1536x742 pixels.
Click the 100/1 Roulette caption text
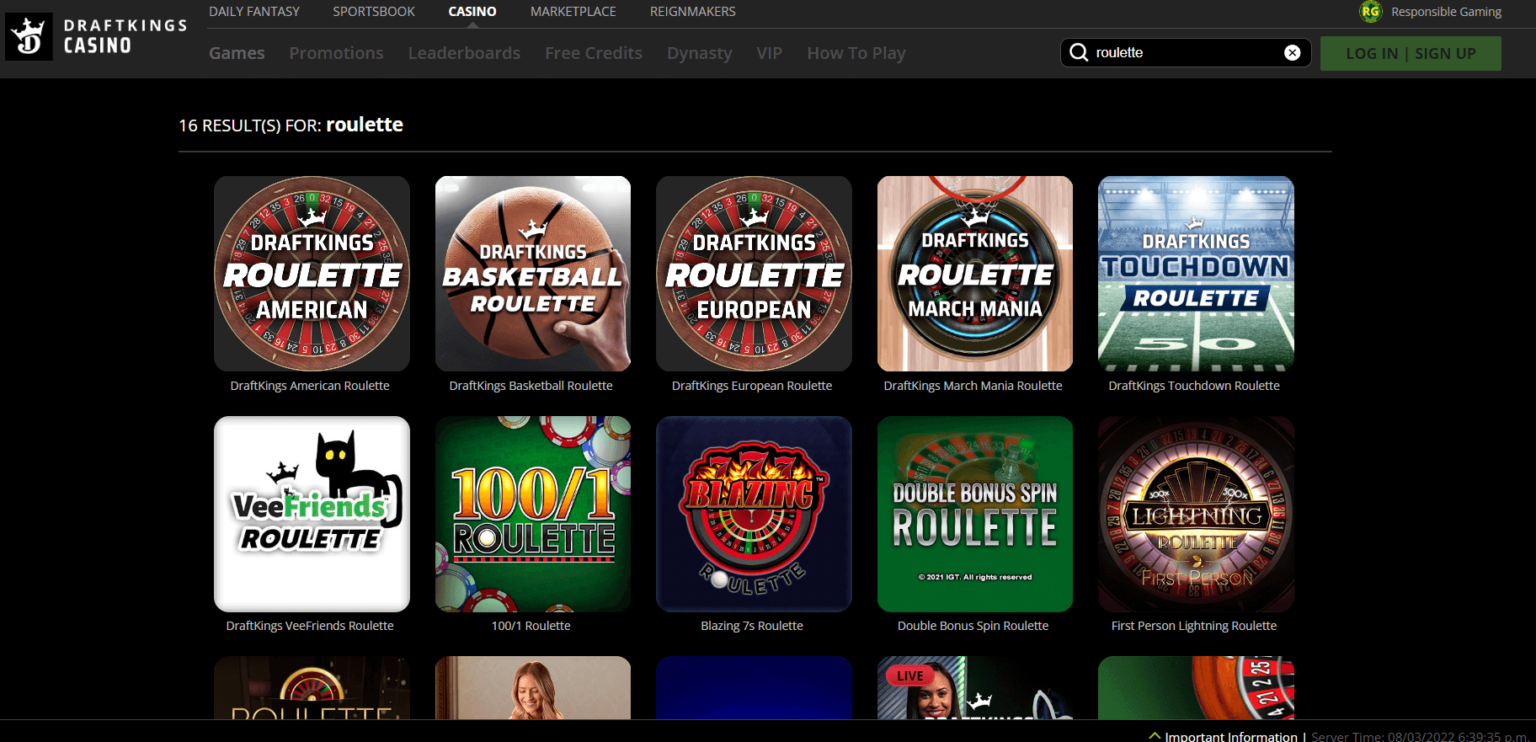(x=531, y=625)
